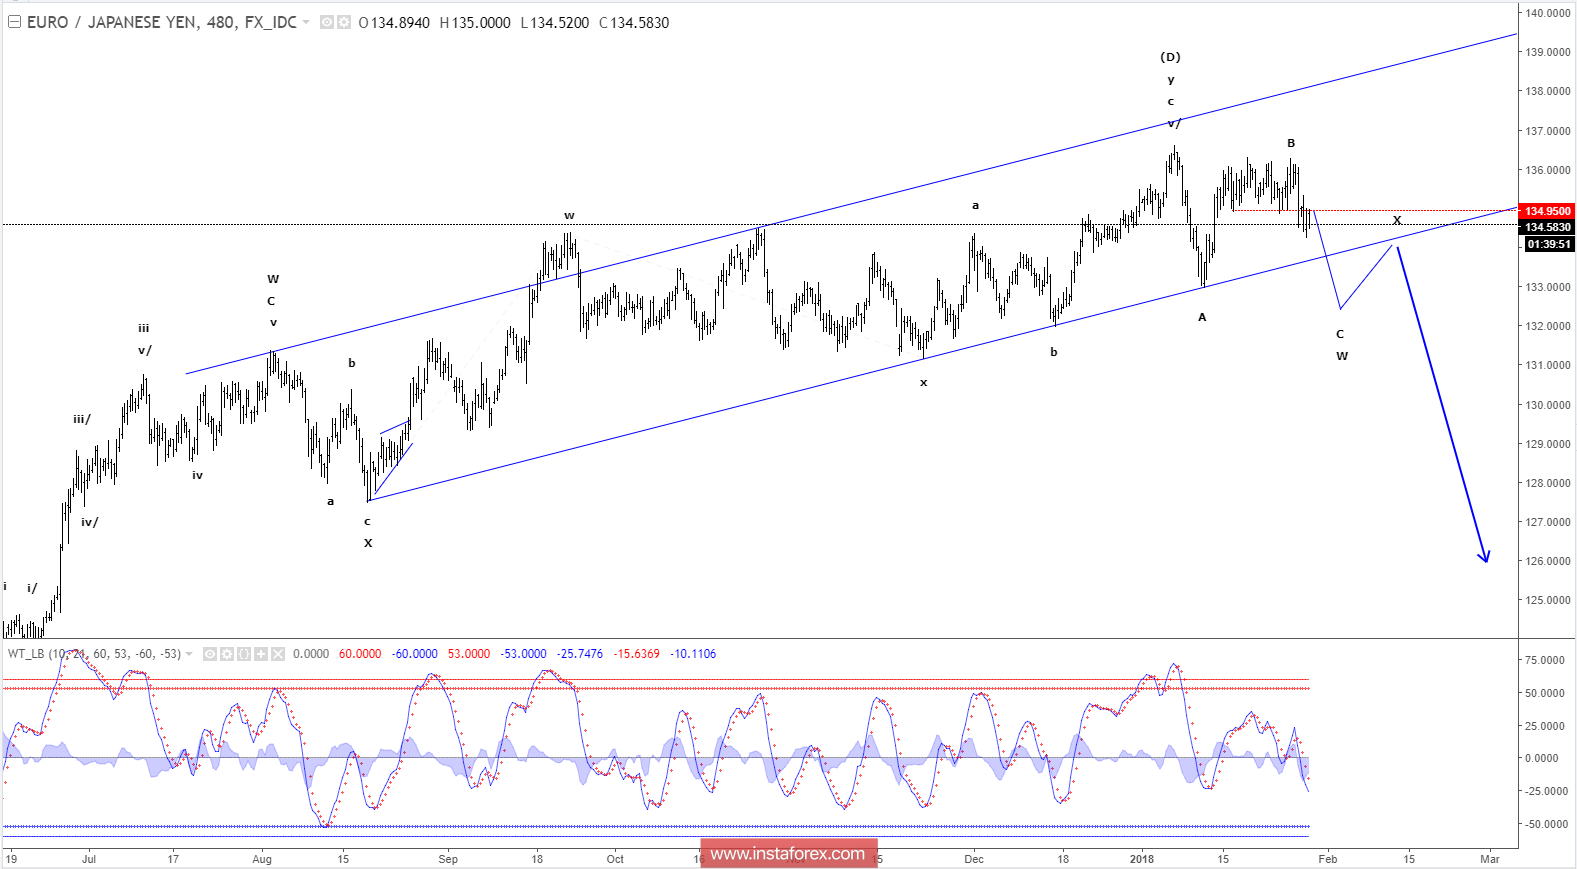Click the -25.7476 indicator value
Viewport: 1577px width, 869px height.
(x=580, y=654)
